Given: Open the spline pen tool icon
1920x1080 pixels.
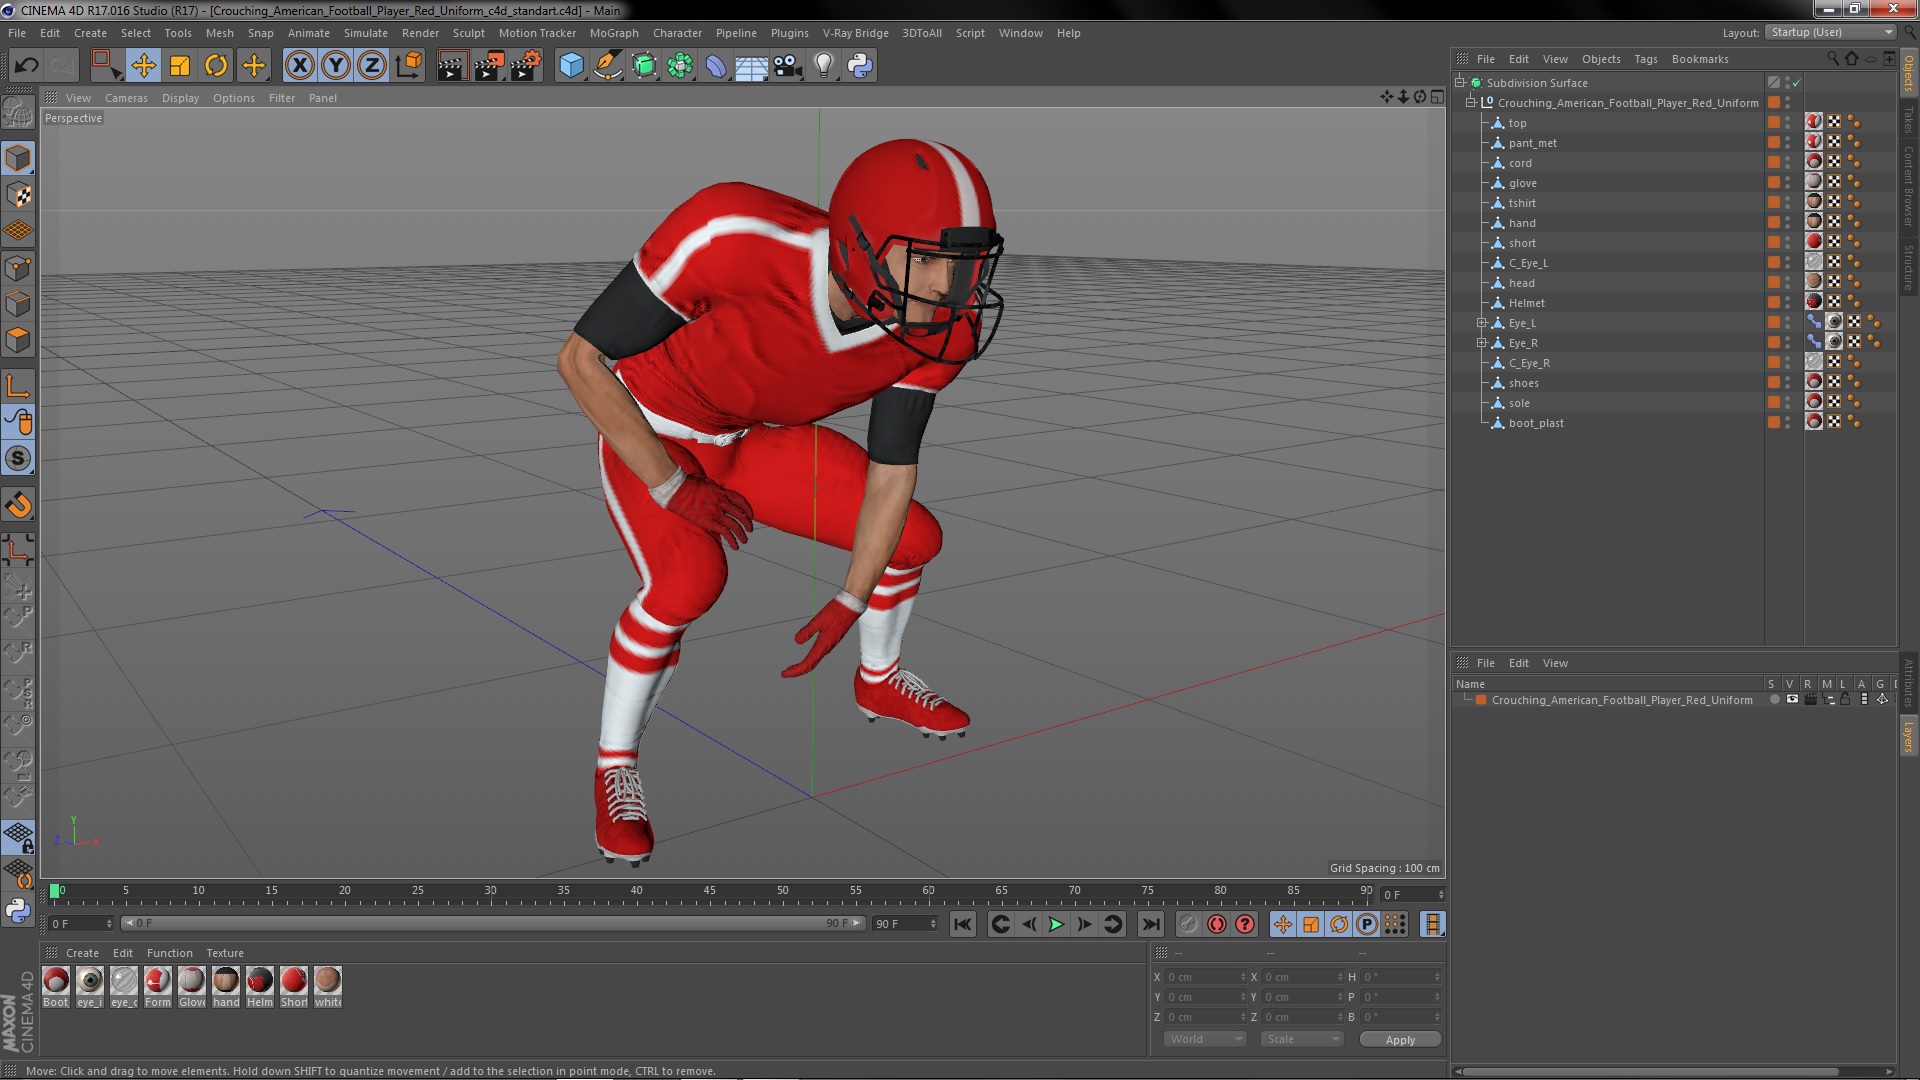Looking at the screenshot, I should click(x=607, y=66).
